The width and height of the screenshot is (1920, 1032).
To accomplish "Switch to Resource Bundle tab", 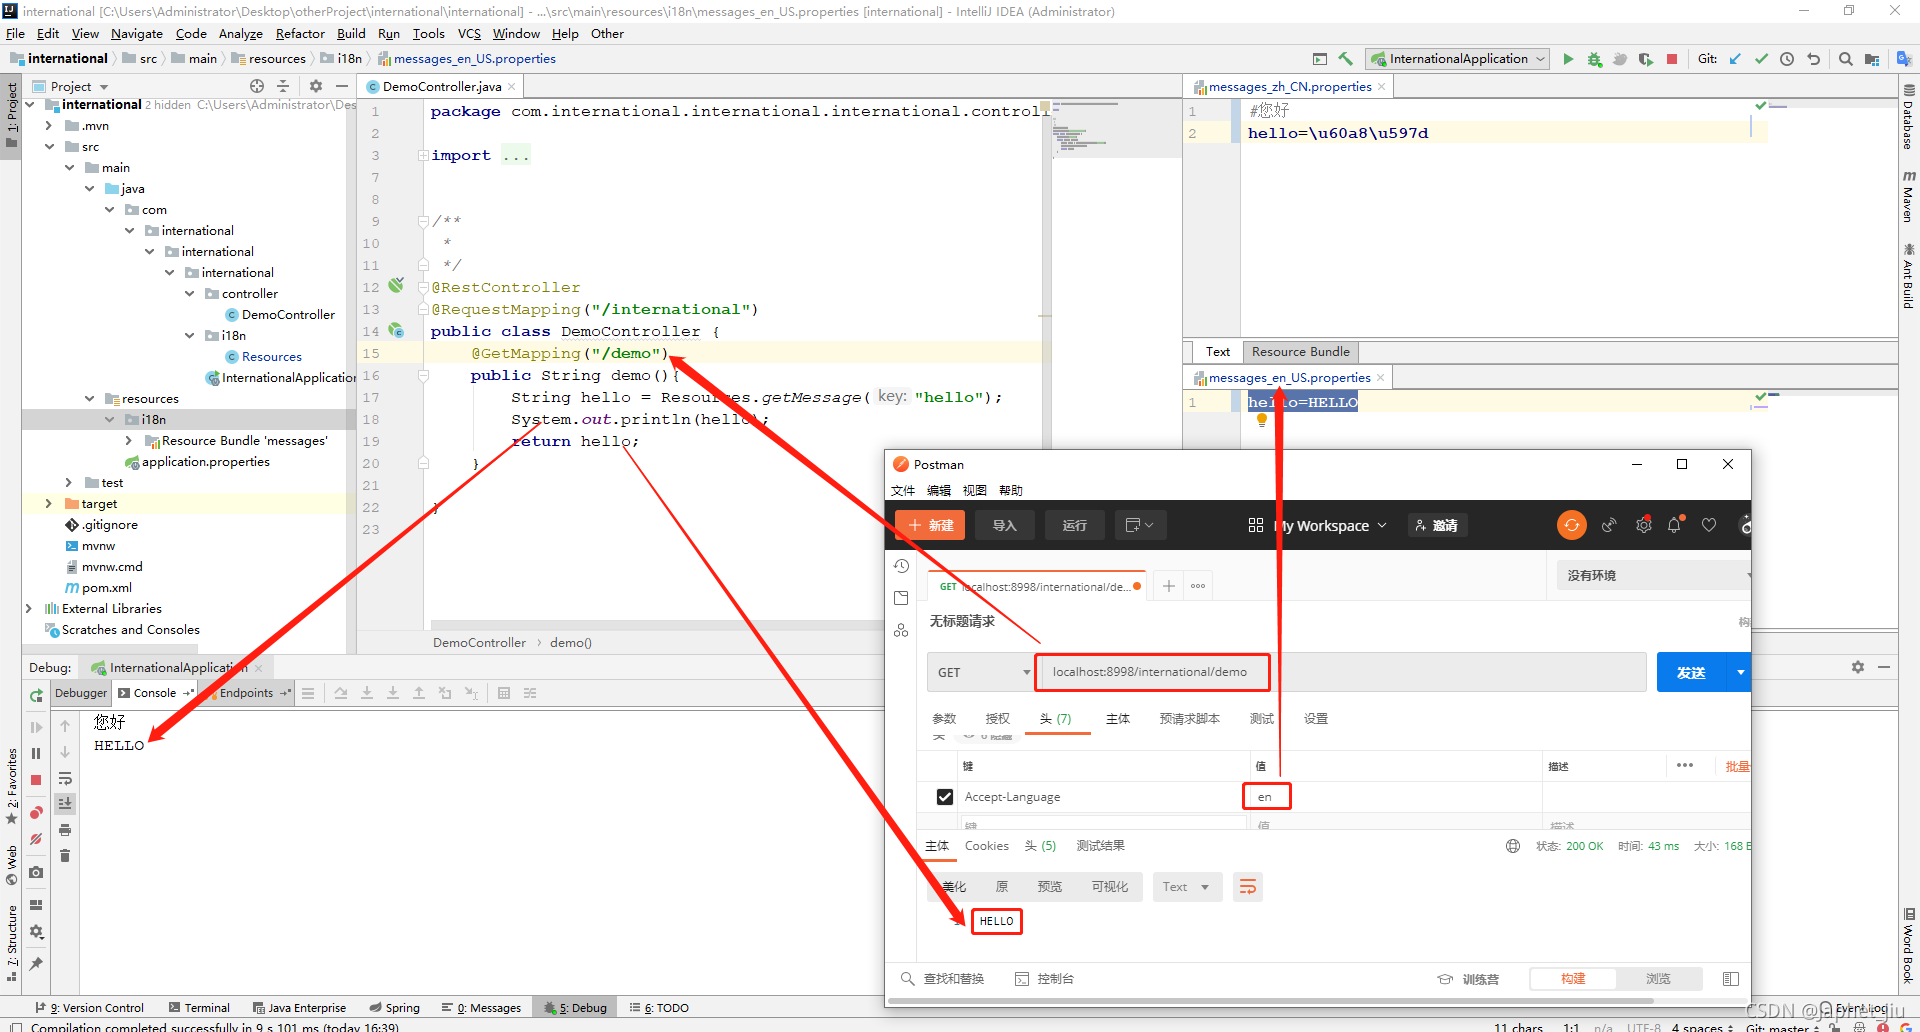I will (x=1300, y=352).
